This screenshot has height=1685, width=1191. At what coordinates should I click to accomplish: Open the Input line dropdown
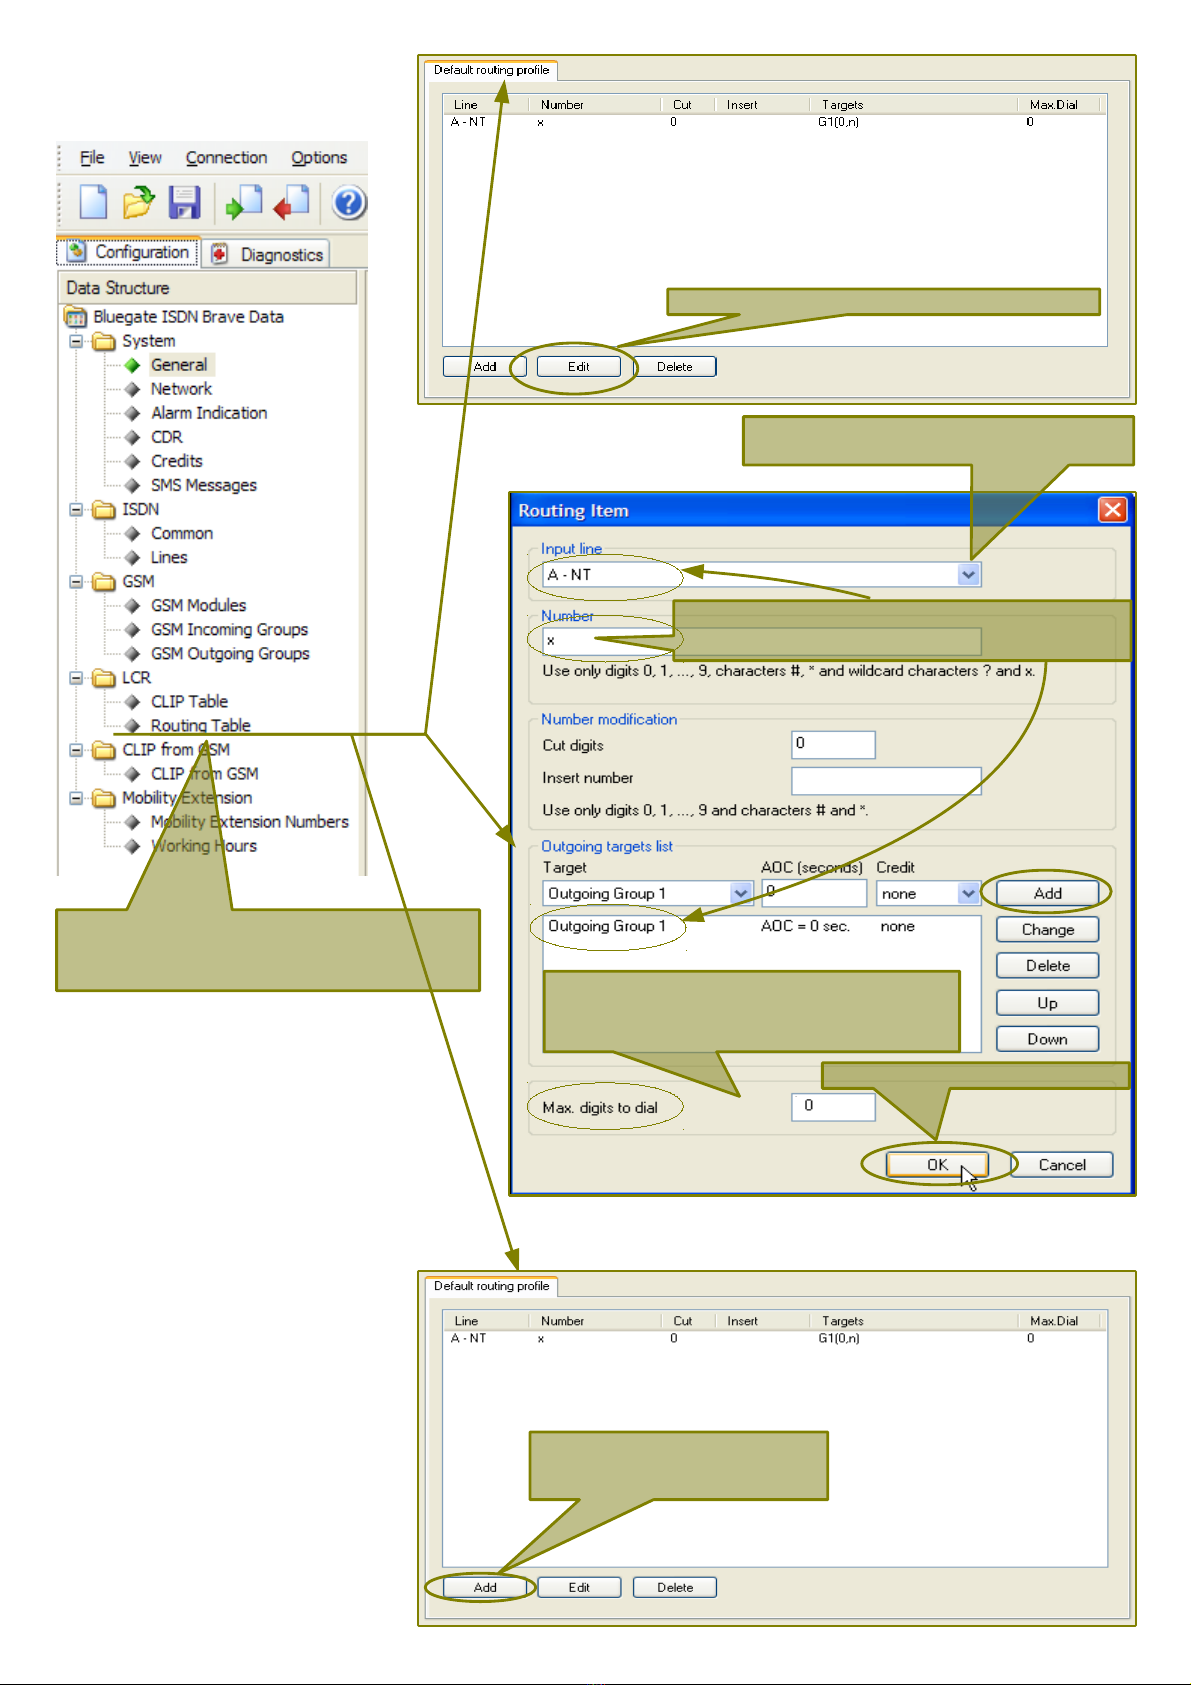tap(968, 574)
